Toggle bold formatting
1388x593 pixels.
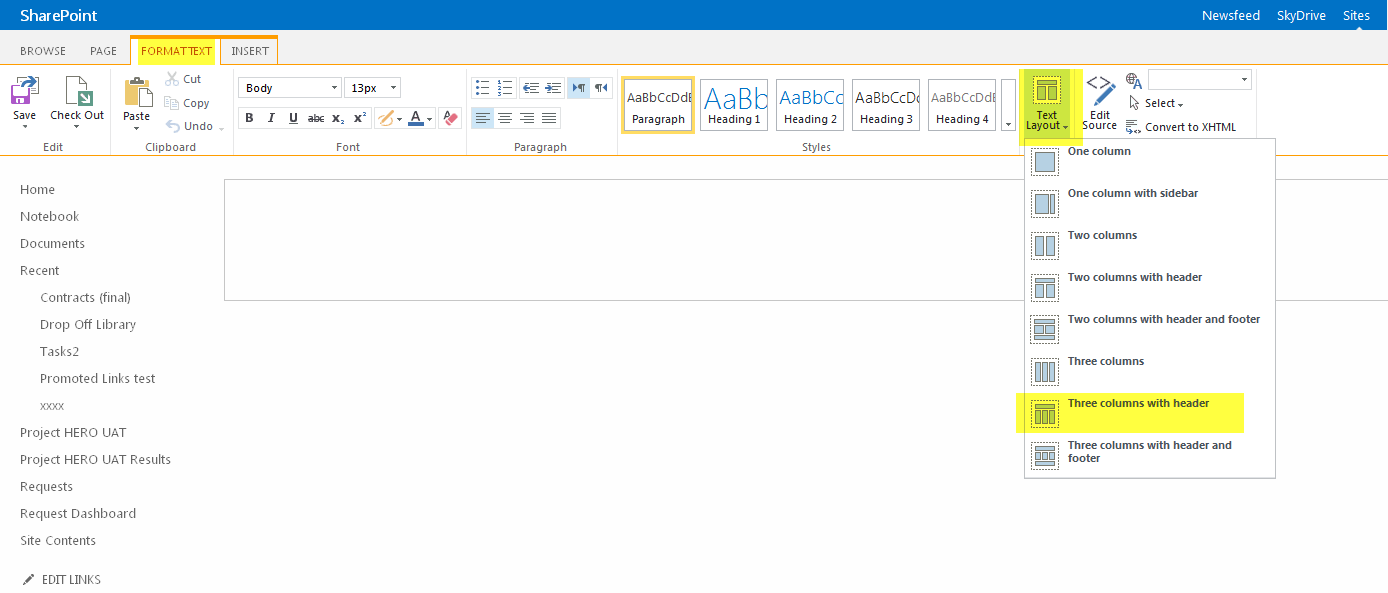[x=249, y=118]
